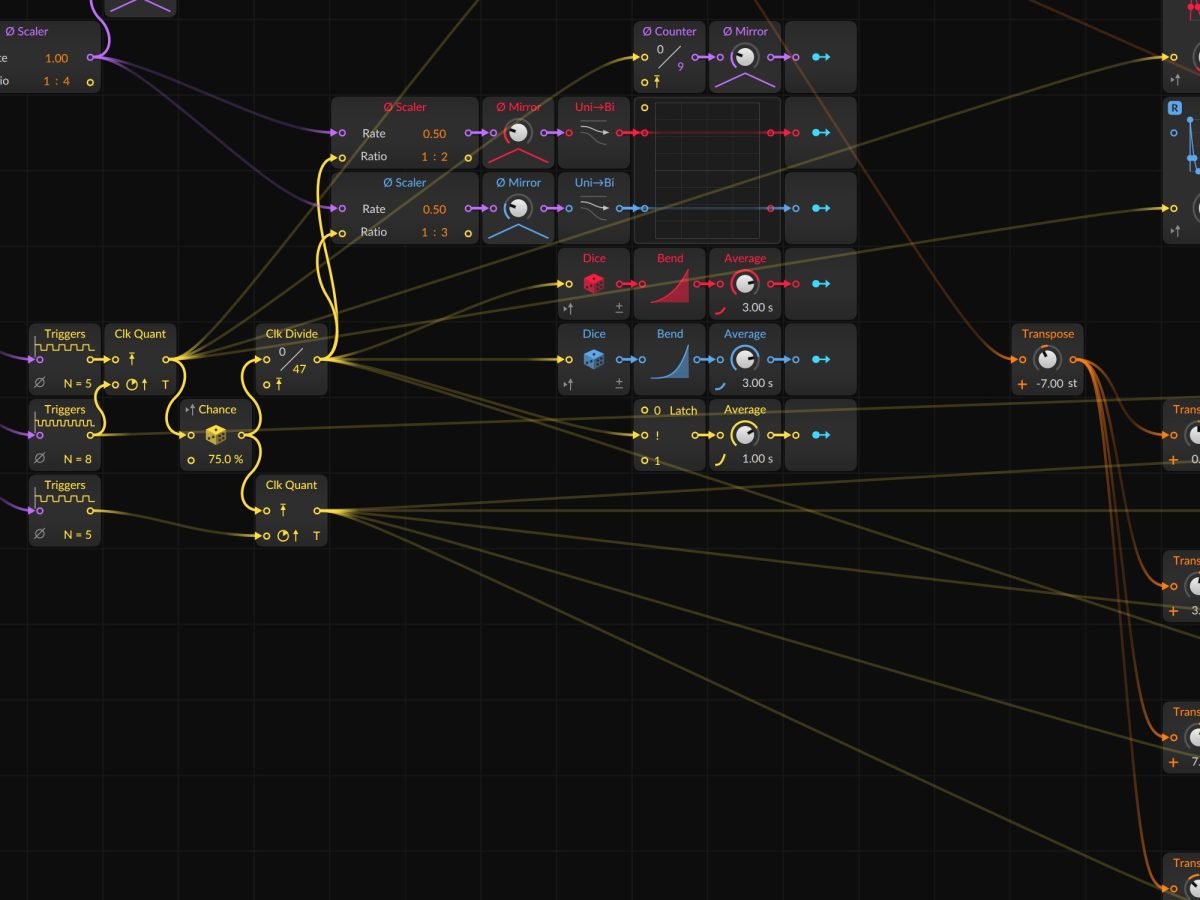Toggle the T switch on upper Clk Quant

[x=165, y=384]
